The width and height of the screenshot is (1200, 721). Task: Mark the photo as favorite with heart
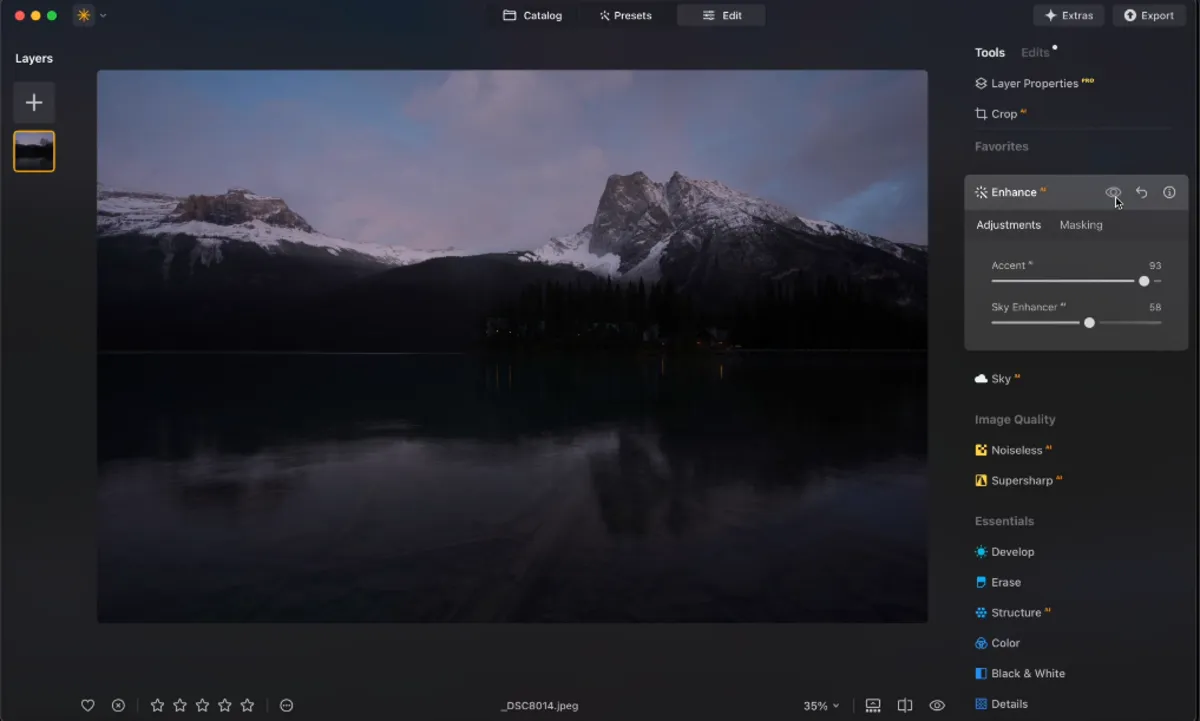coord(87,705)
